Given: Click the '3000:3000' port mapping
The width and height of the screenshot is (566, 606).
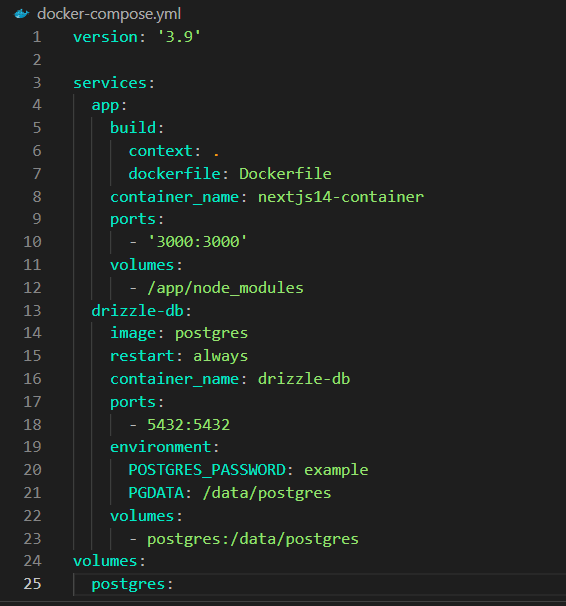Looking at the screenshot, I should (197, 242).
